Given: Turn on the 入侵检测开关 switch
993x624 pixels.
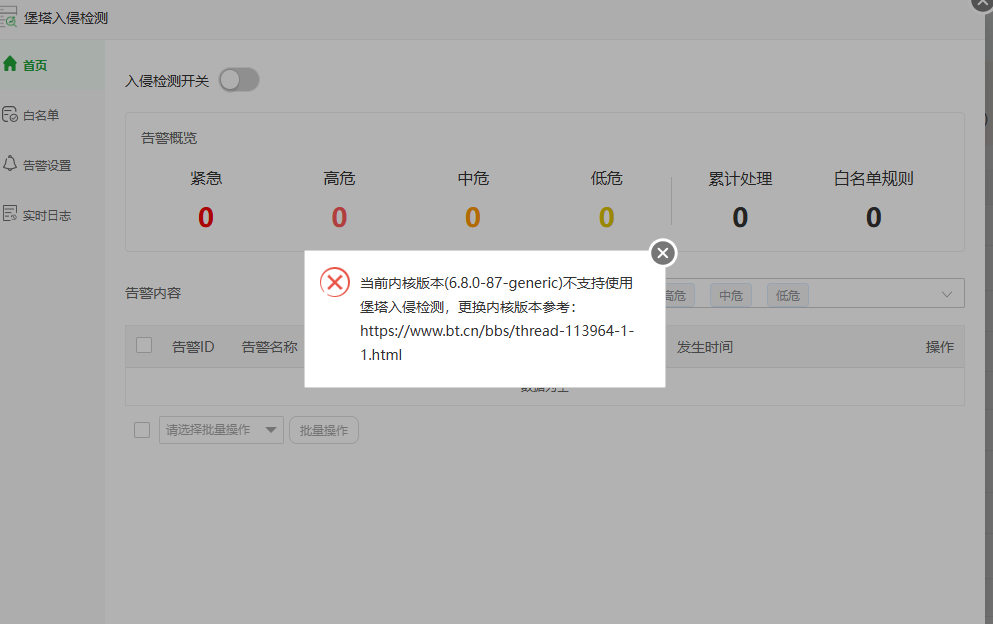Looking at the screenshot, I should [239, 80].
